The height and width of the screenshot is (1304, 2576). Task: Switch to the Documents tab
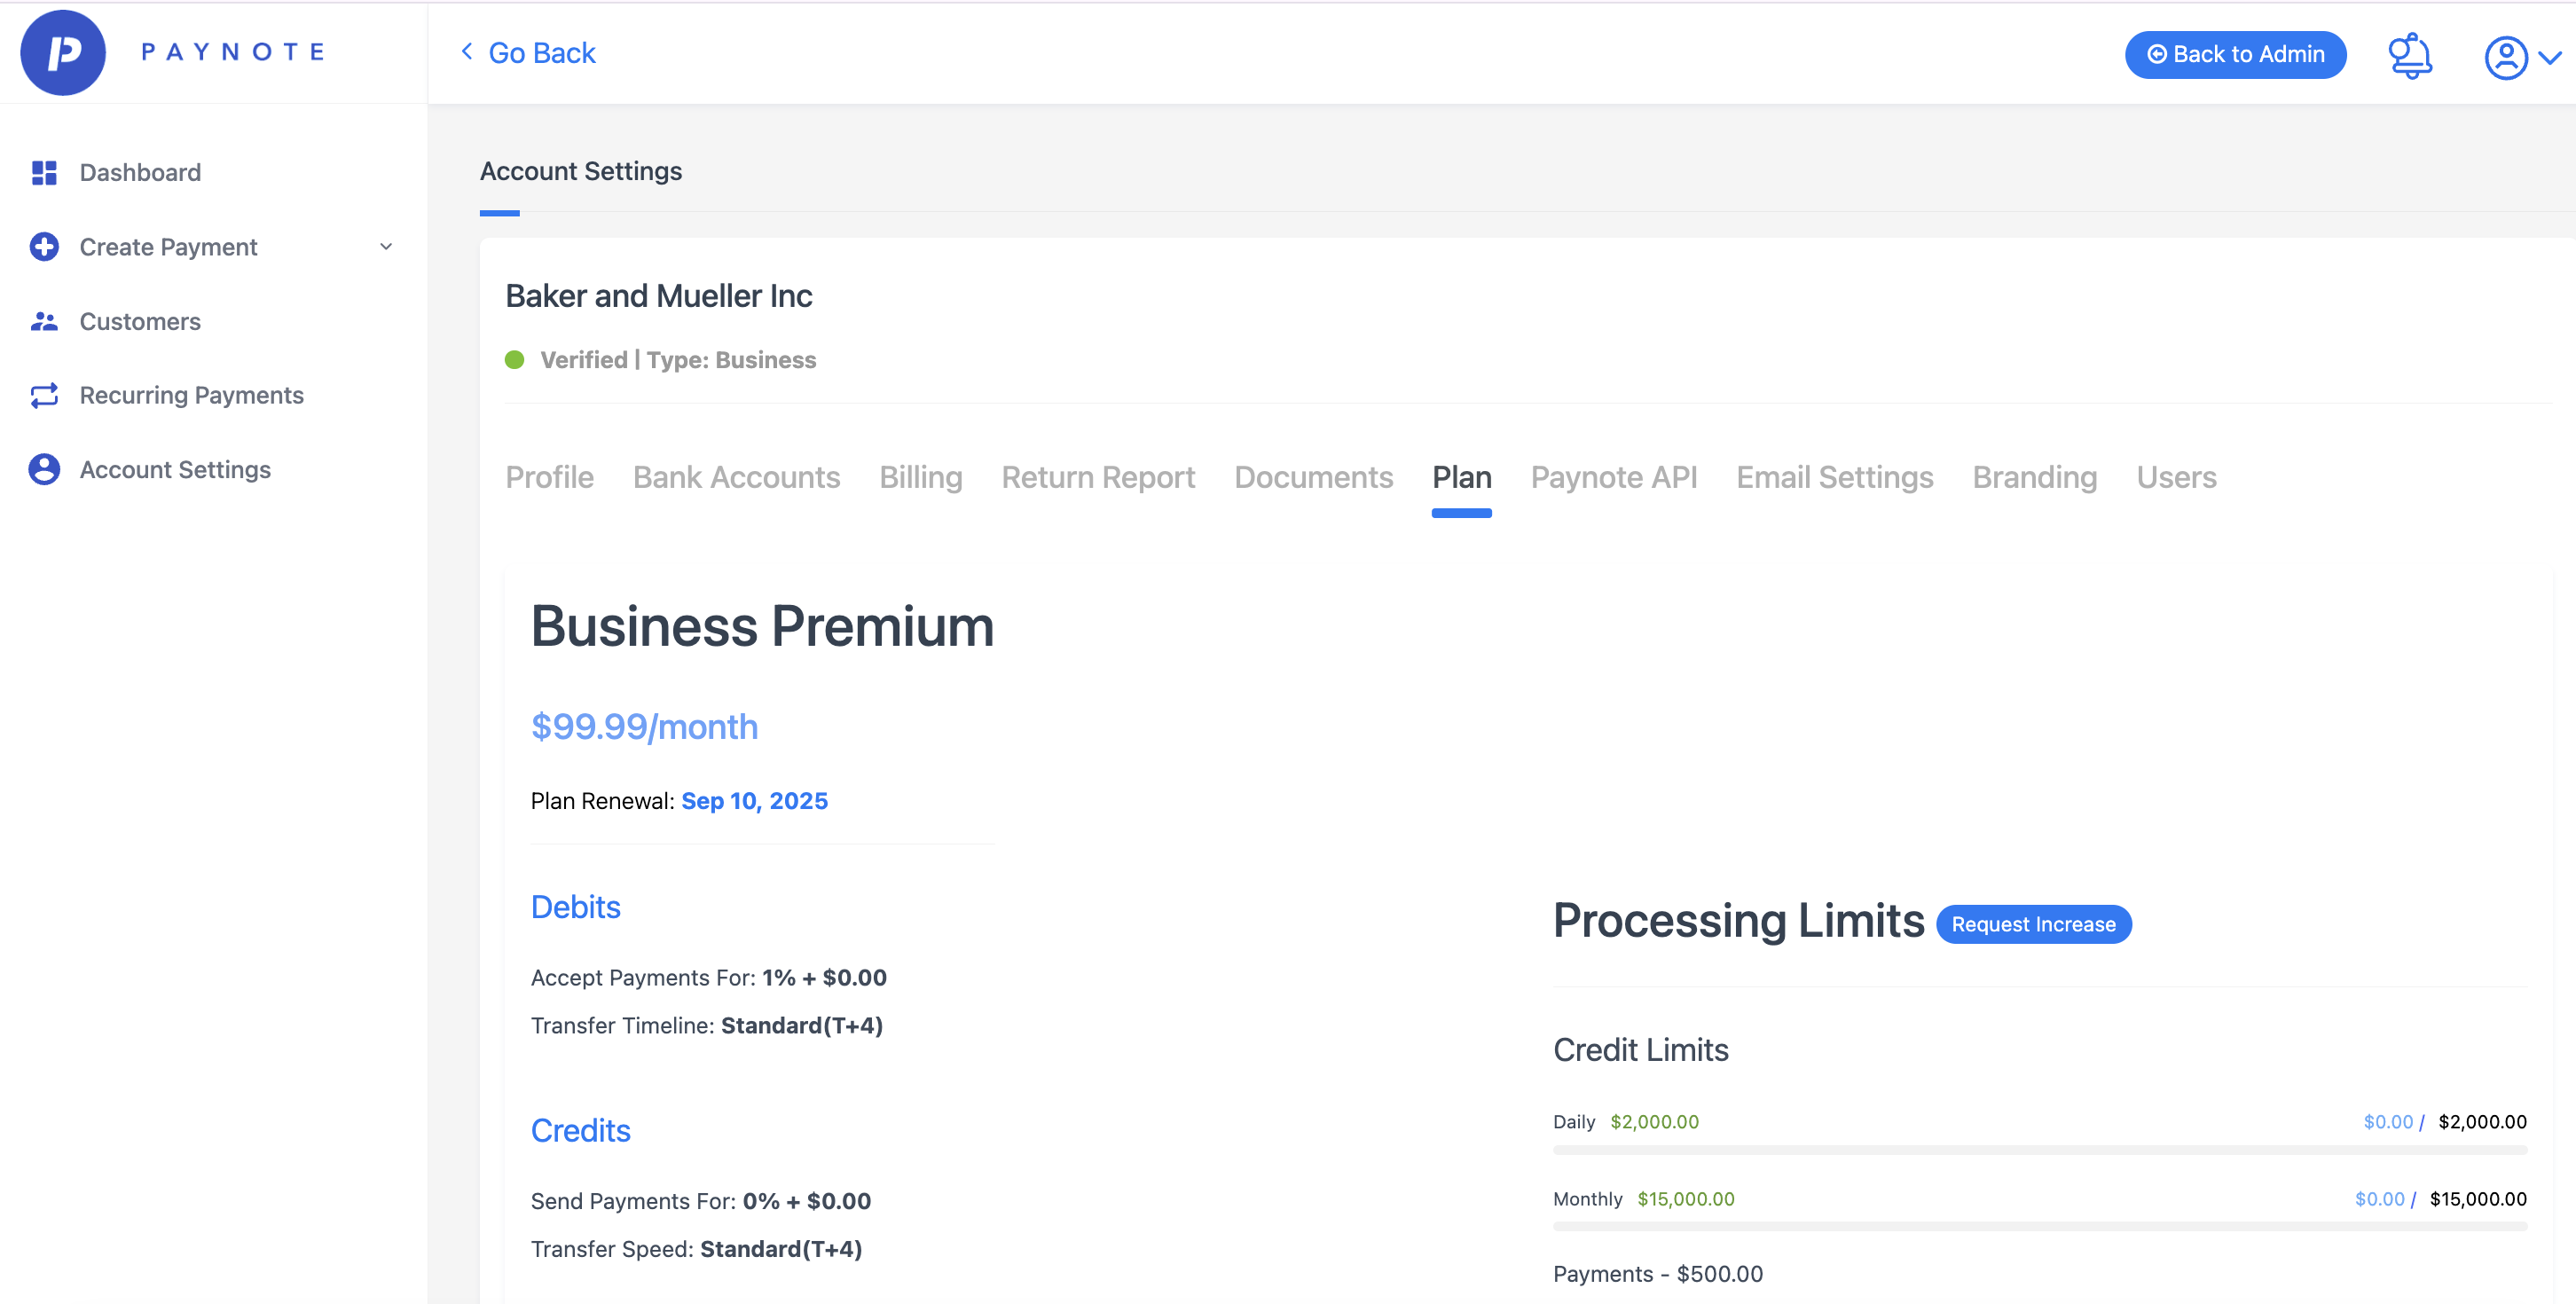point(1313,478)
